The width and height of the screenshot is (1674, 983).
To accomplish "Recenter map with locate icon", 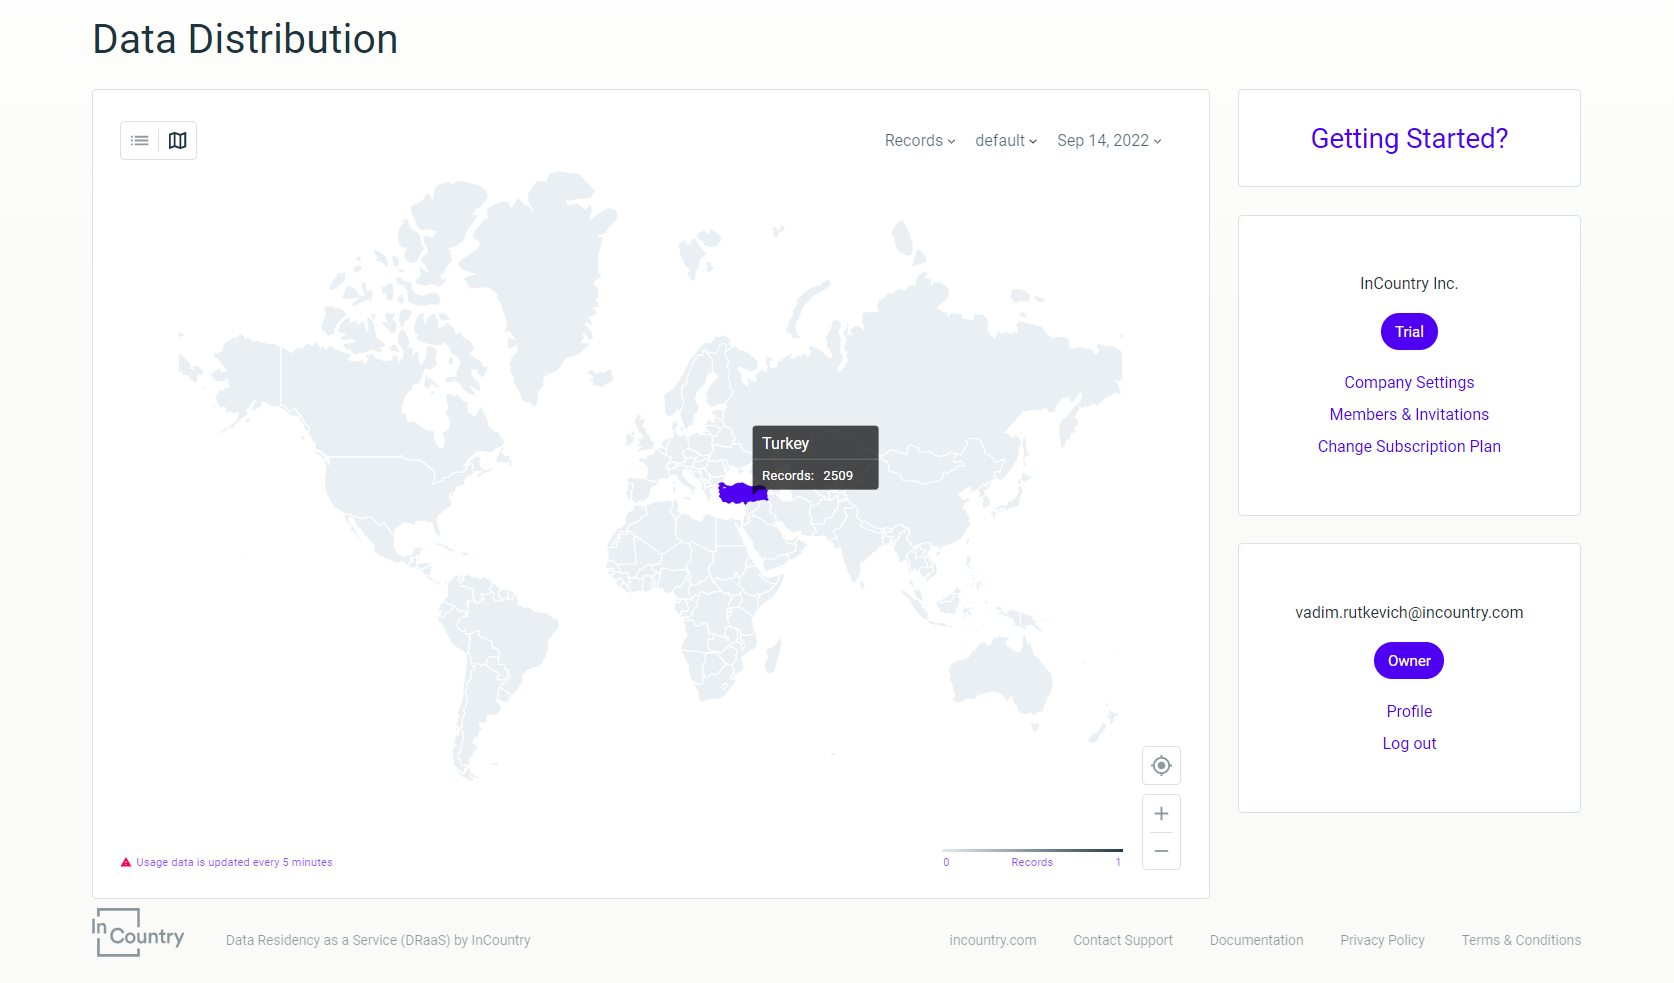I will (x=1161, y=766).
